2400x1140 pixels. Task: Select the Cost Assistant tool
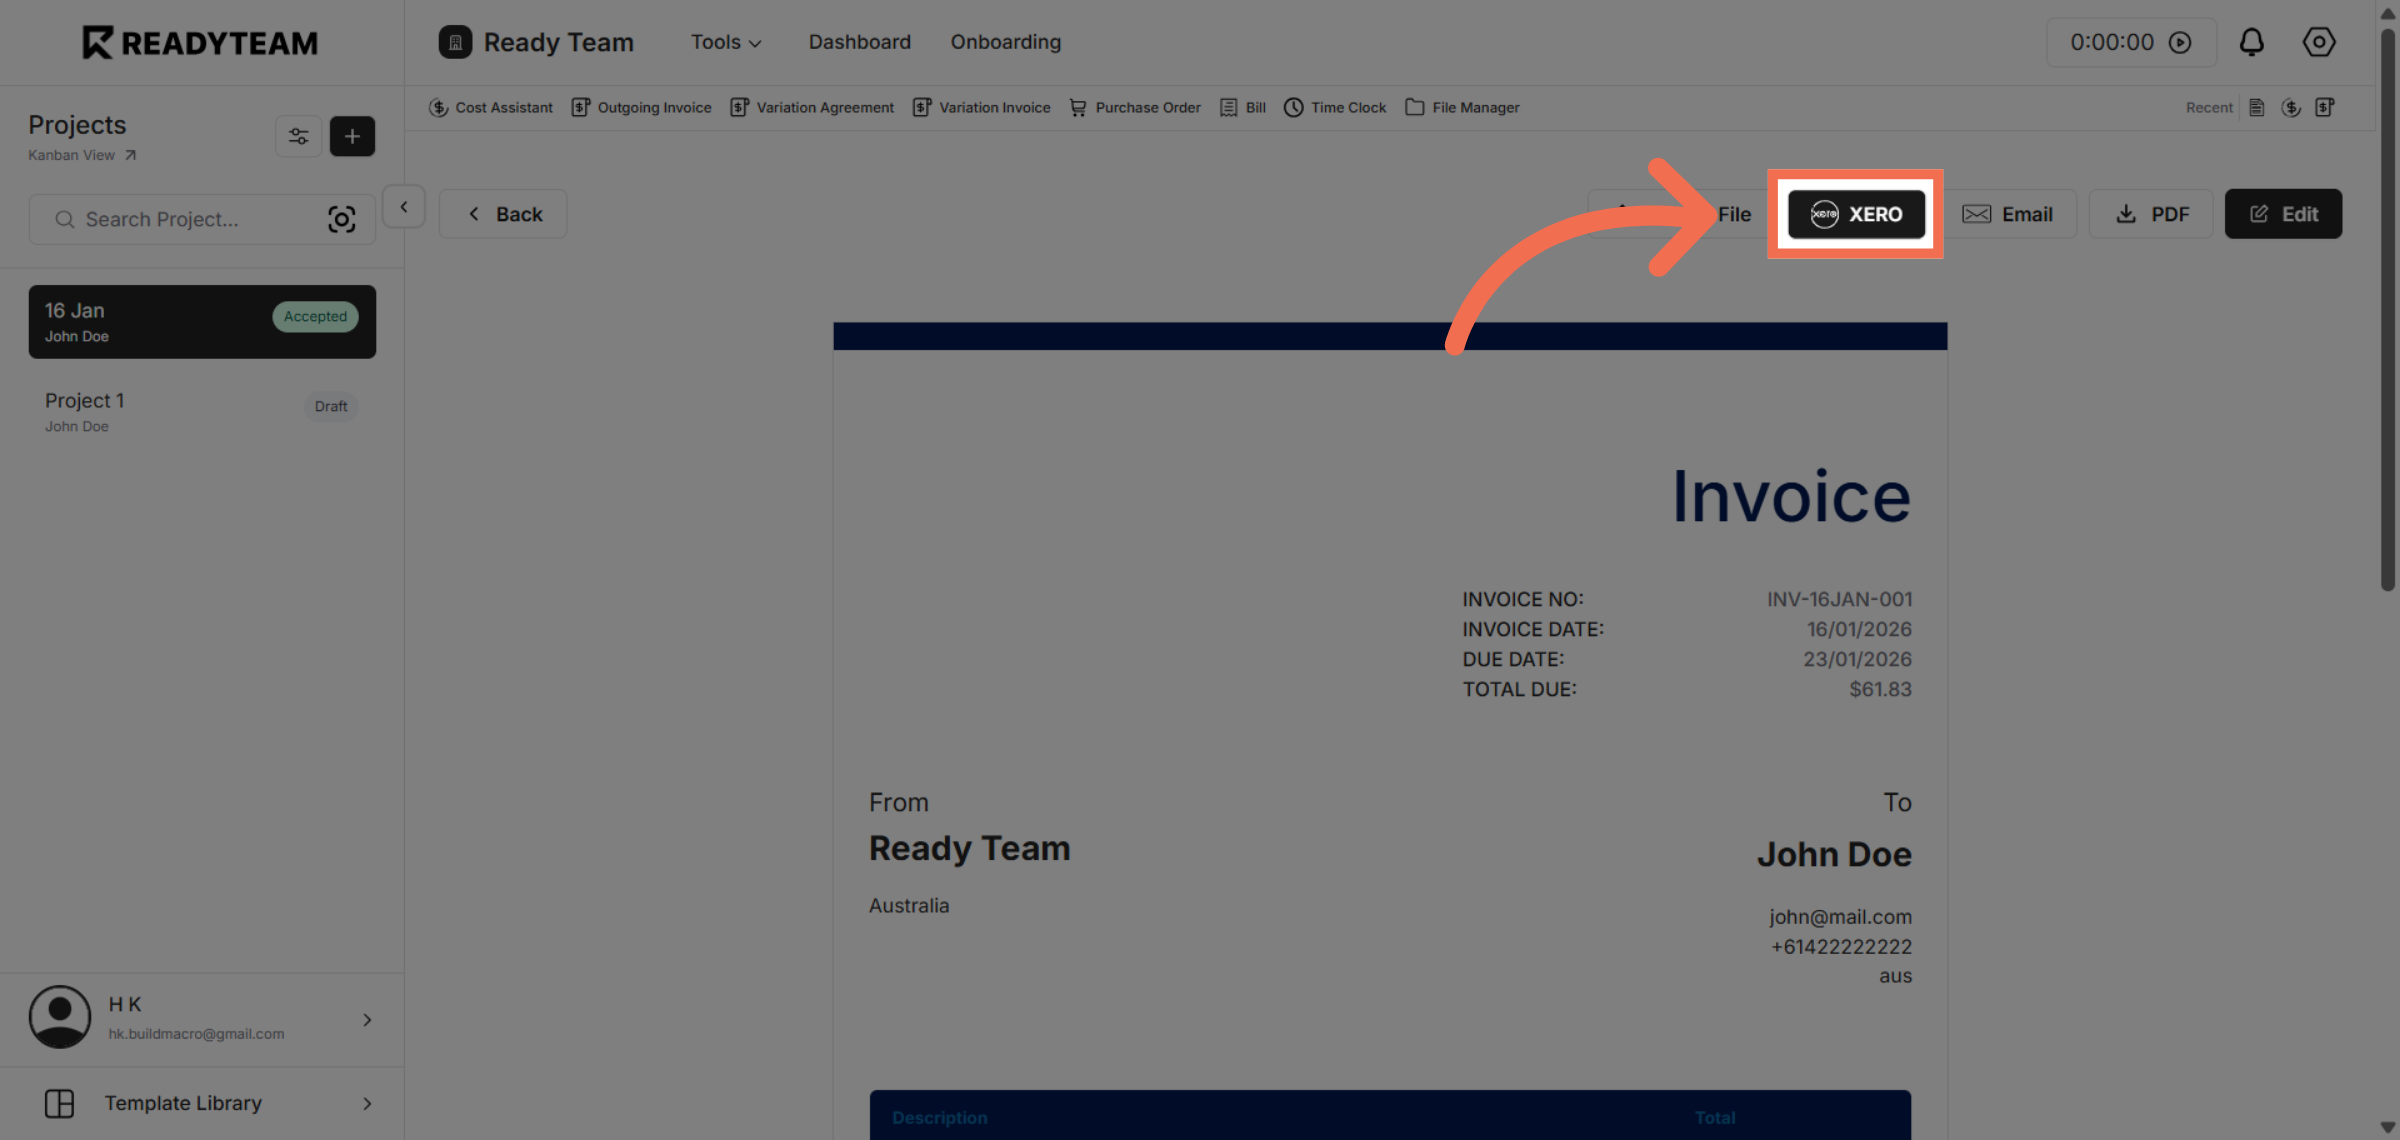(x=491, y=107)
